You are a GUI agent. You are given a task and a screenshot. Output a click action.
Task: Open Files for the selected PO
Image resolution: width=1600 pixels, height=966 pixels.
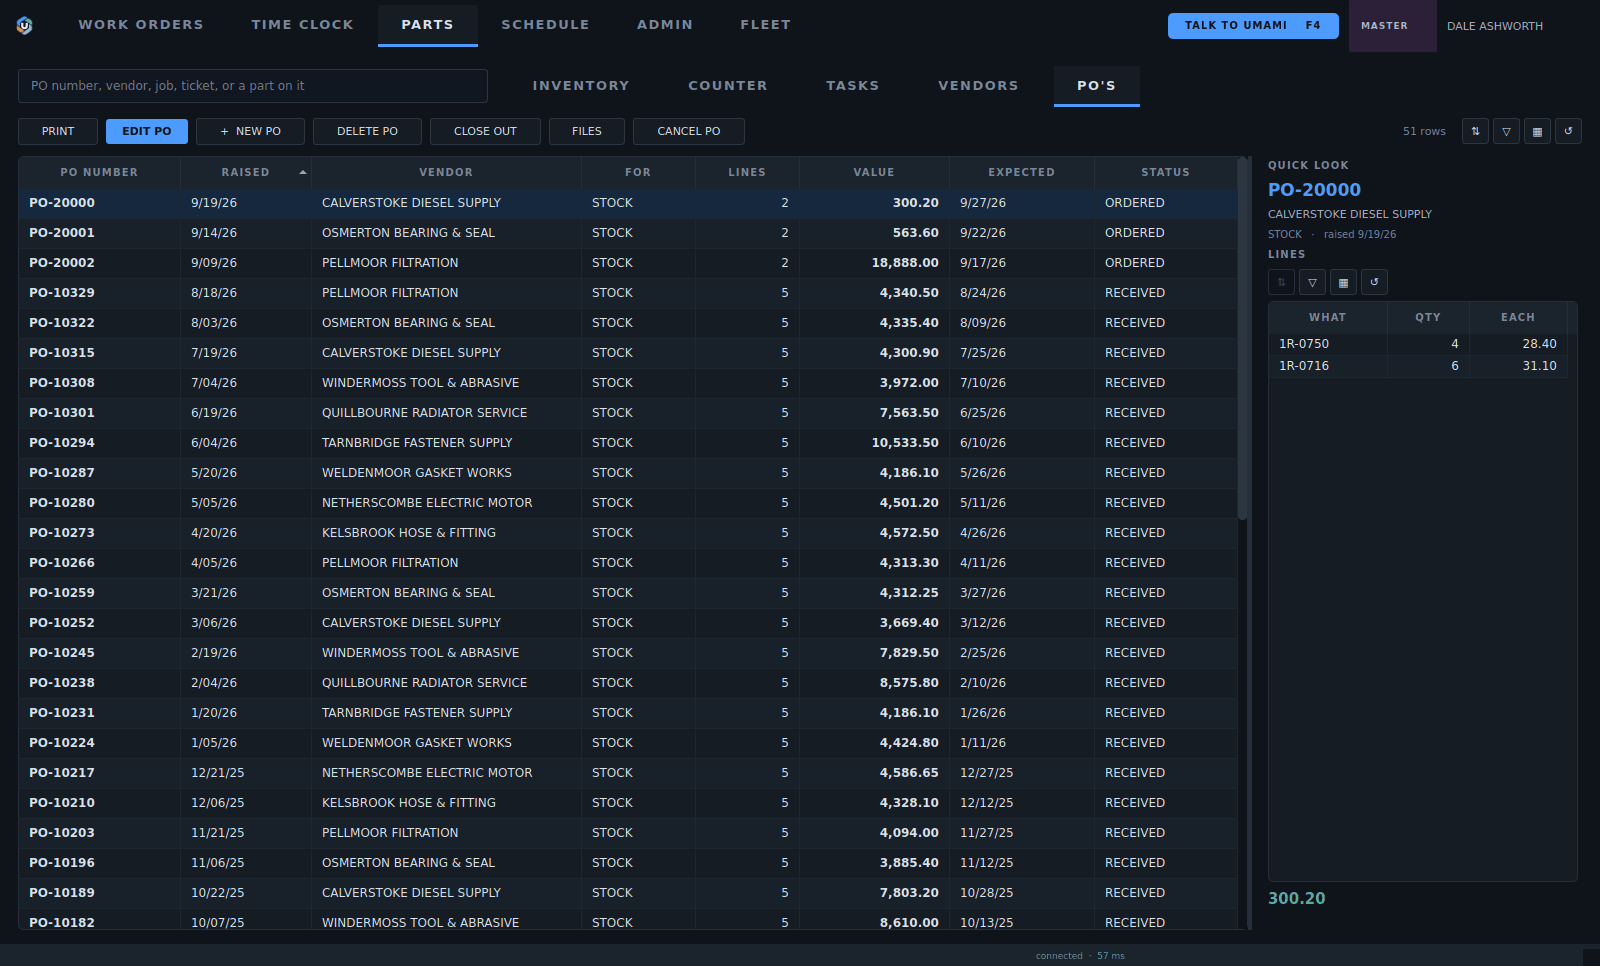pos(587,131)
